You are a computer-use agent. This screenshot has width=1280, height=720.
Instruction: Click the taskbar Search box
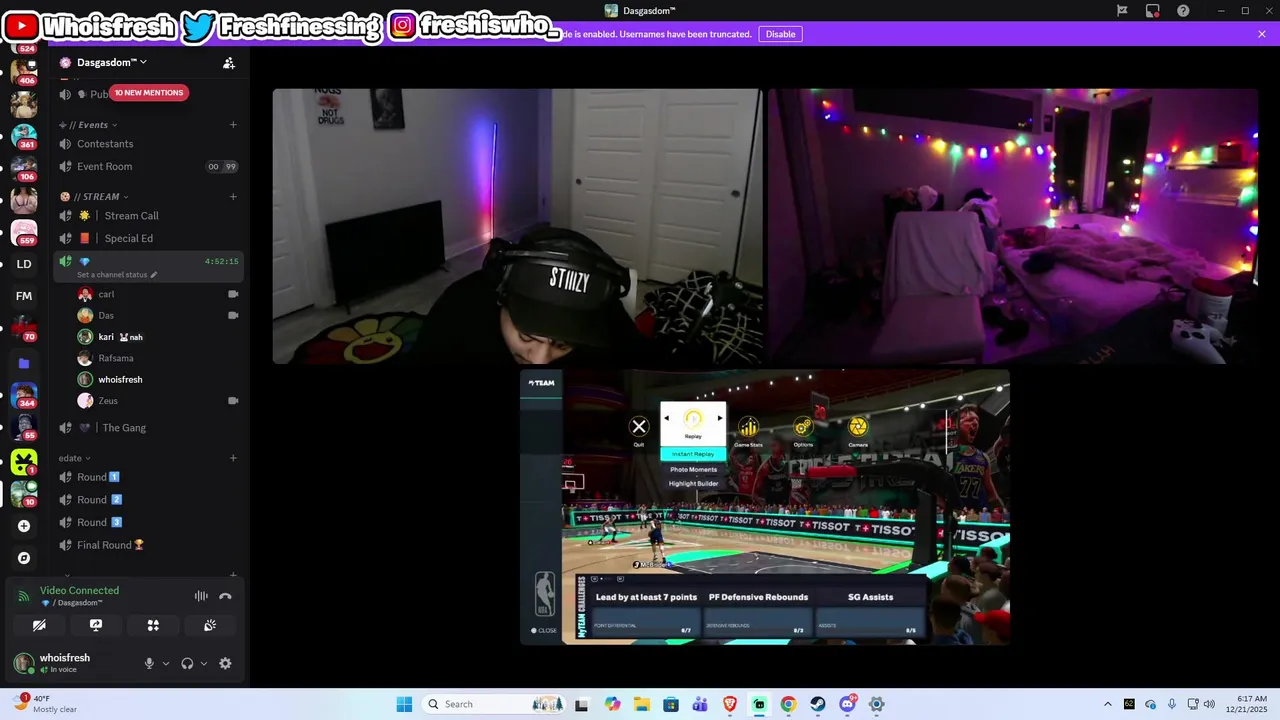click(494, 704)
